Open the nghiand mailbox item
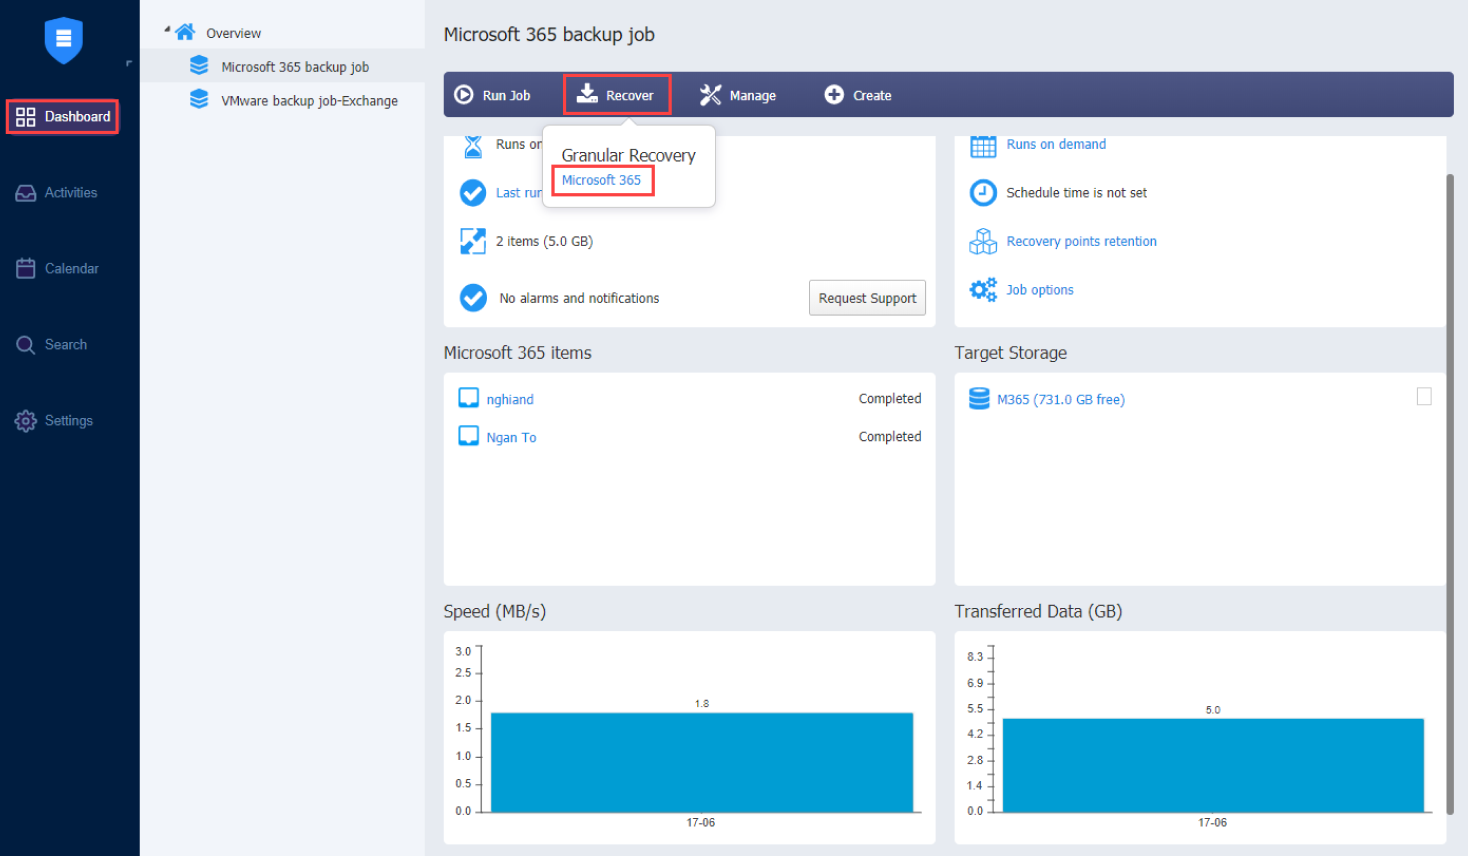 coord(509,398)
